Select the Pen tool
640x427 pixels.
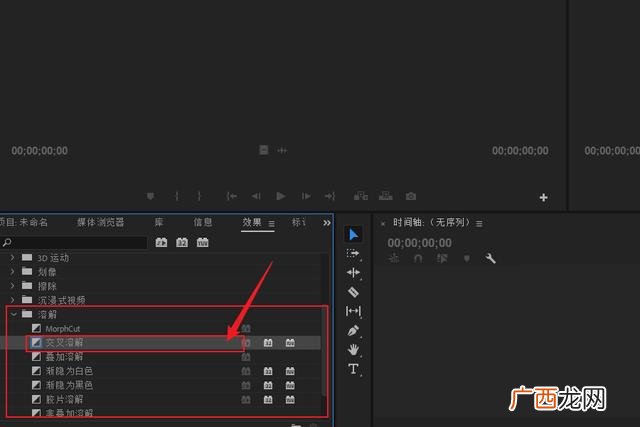[353, 330]
